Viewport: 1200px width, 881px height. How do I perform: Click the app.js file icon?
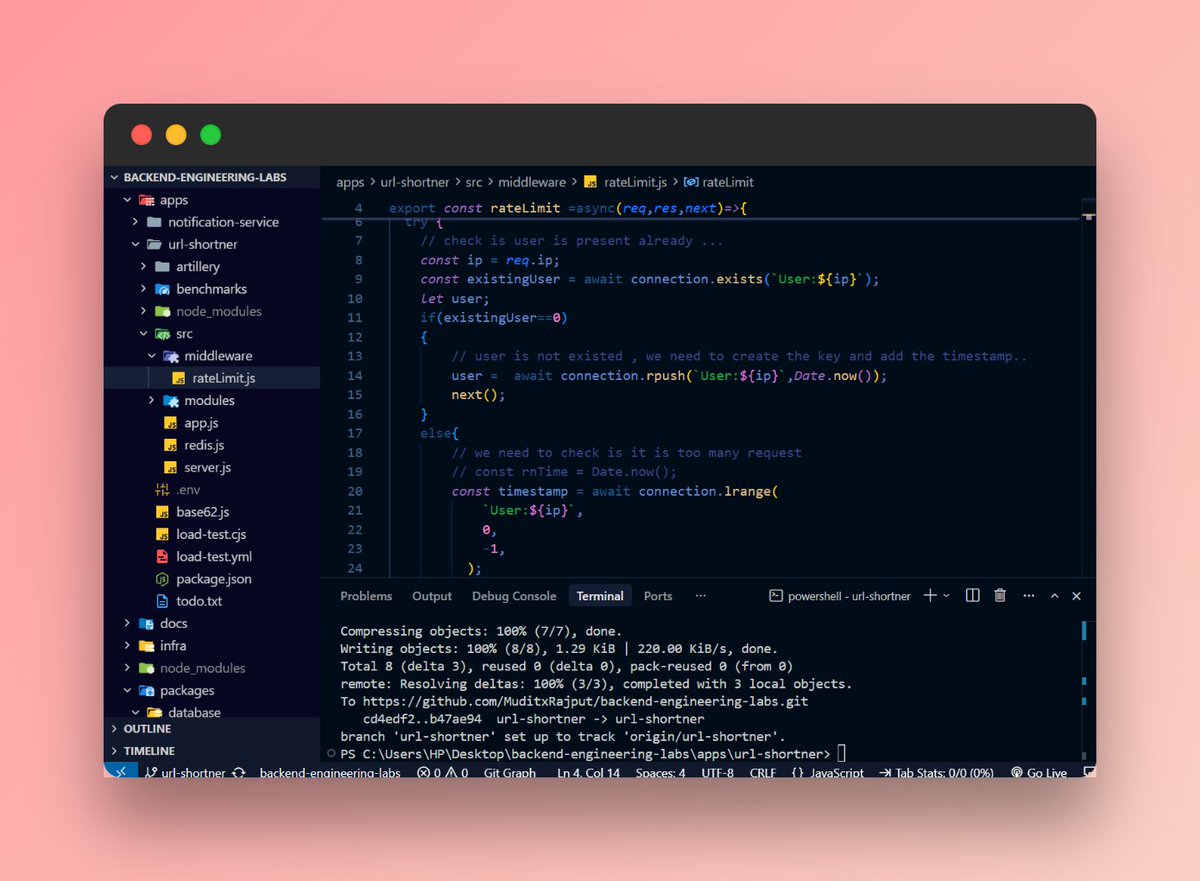click(x=170, y=423)
